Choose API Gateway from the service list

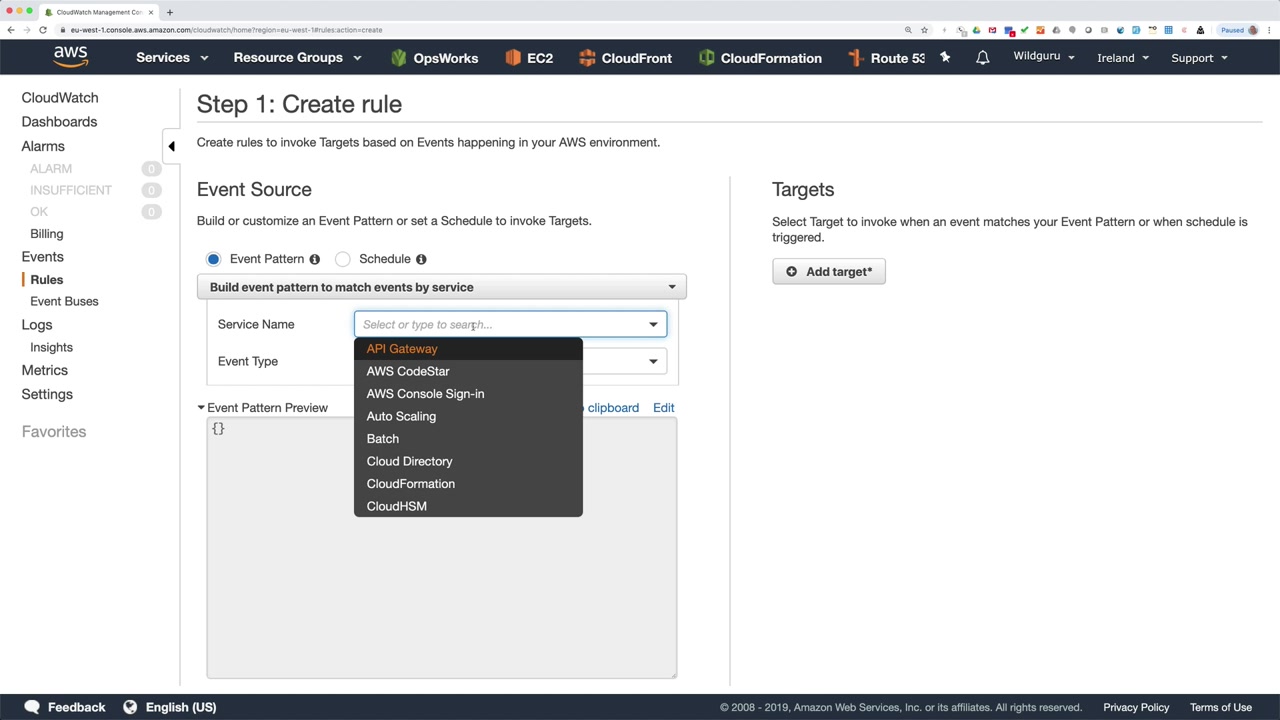(x=402, y=349)
